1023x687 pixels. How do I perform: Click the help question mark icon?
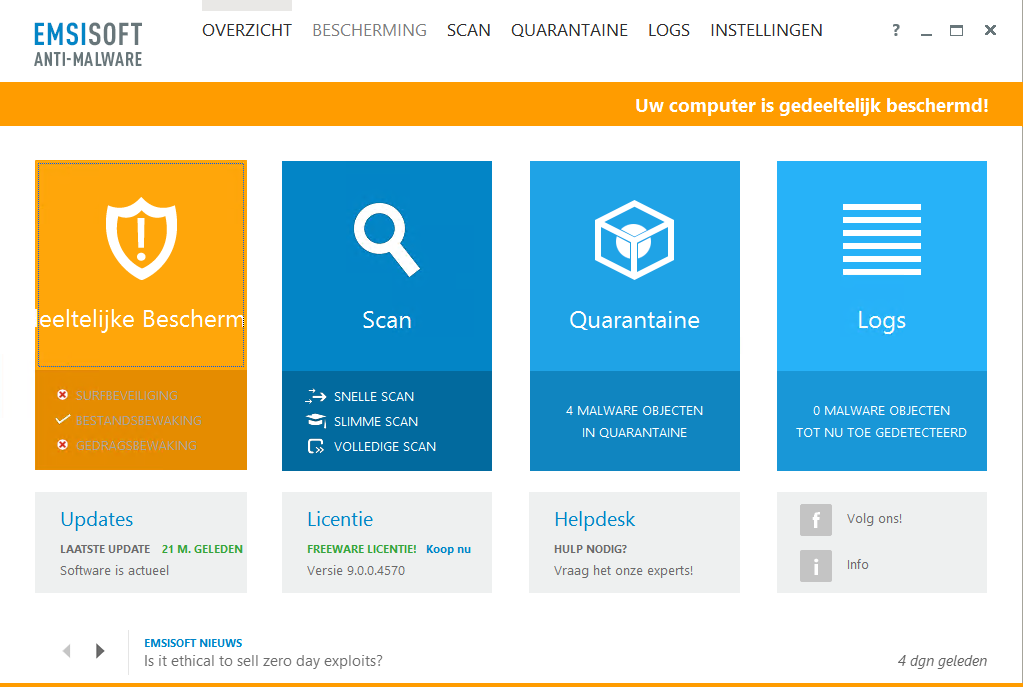click(x=896, y=30)
